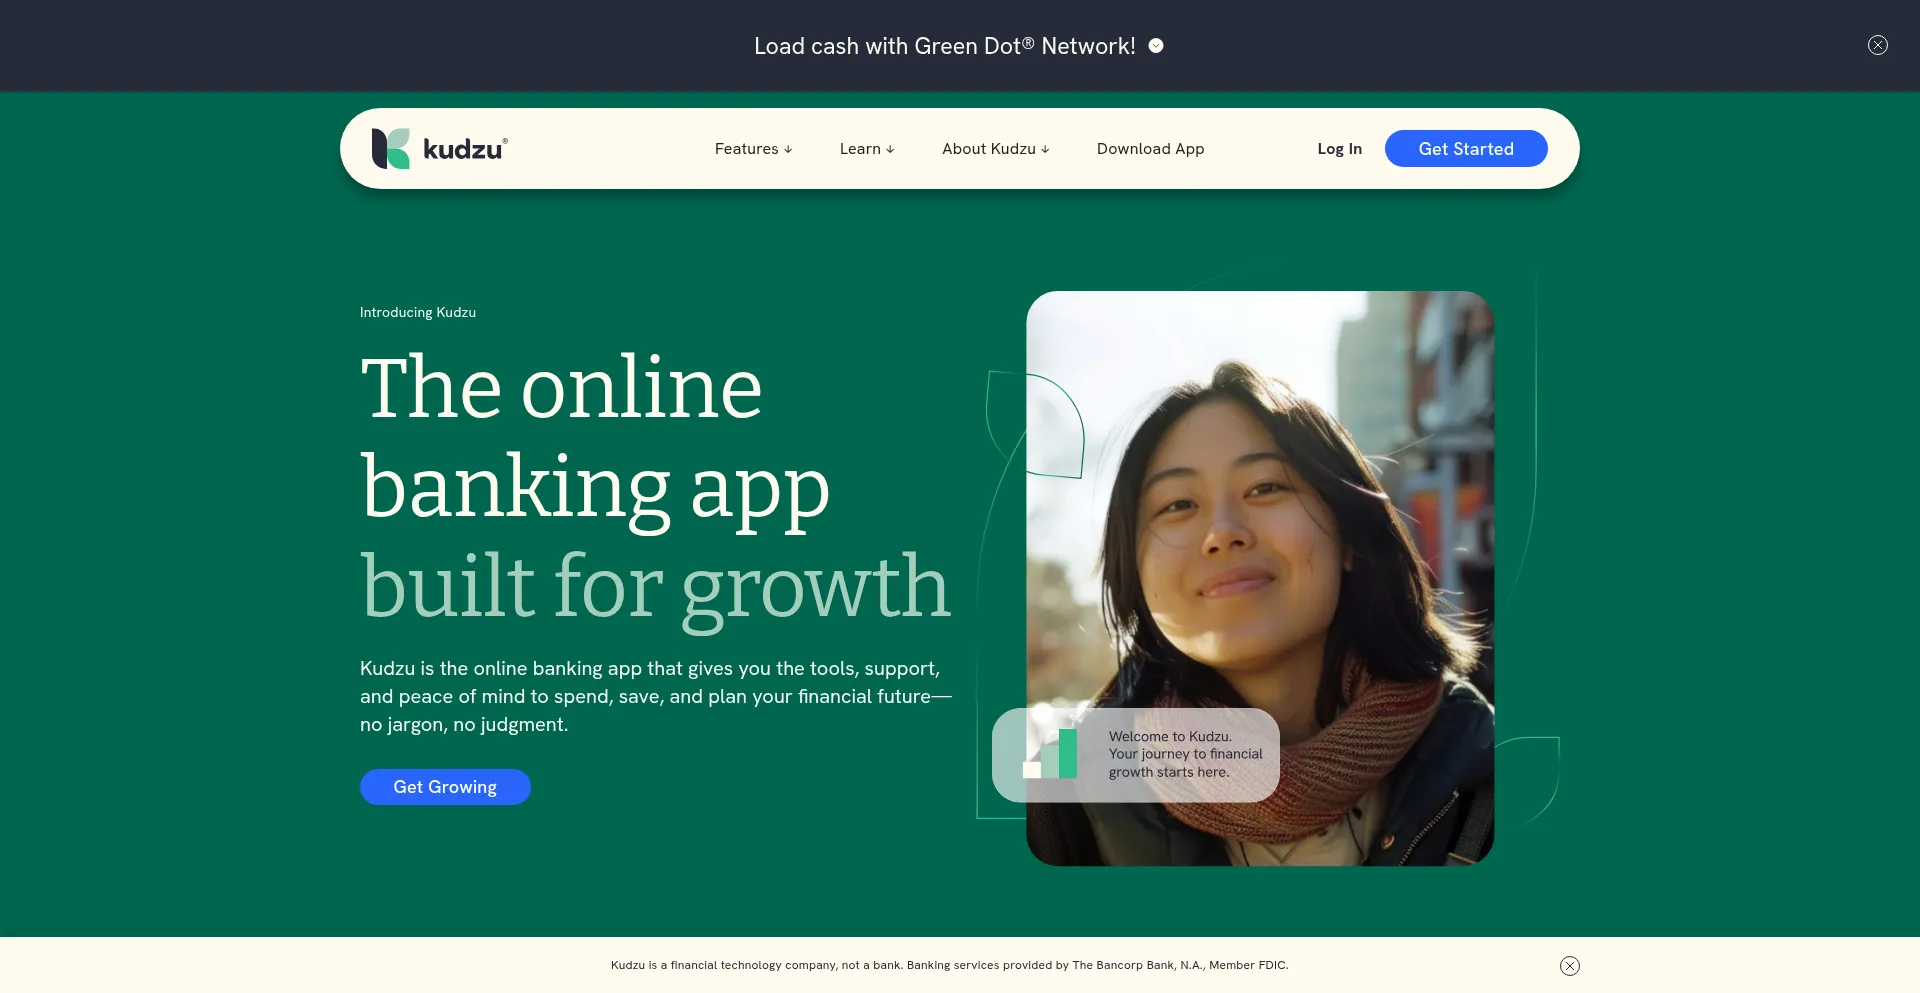Click the arrow next to Features
1920x993 pixels.
point(788,150)
